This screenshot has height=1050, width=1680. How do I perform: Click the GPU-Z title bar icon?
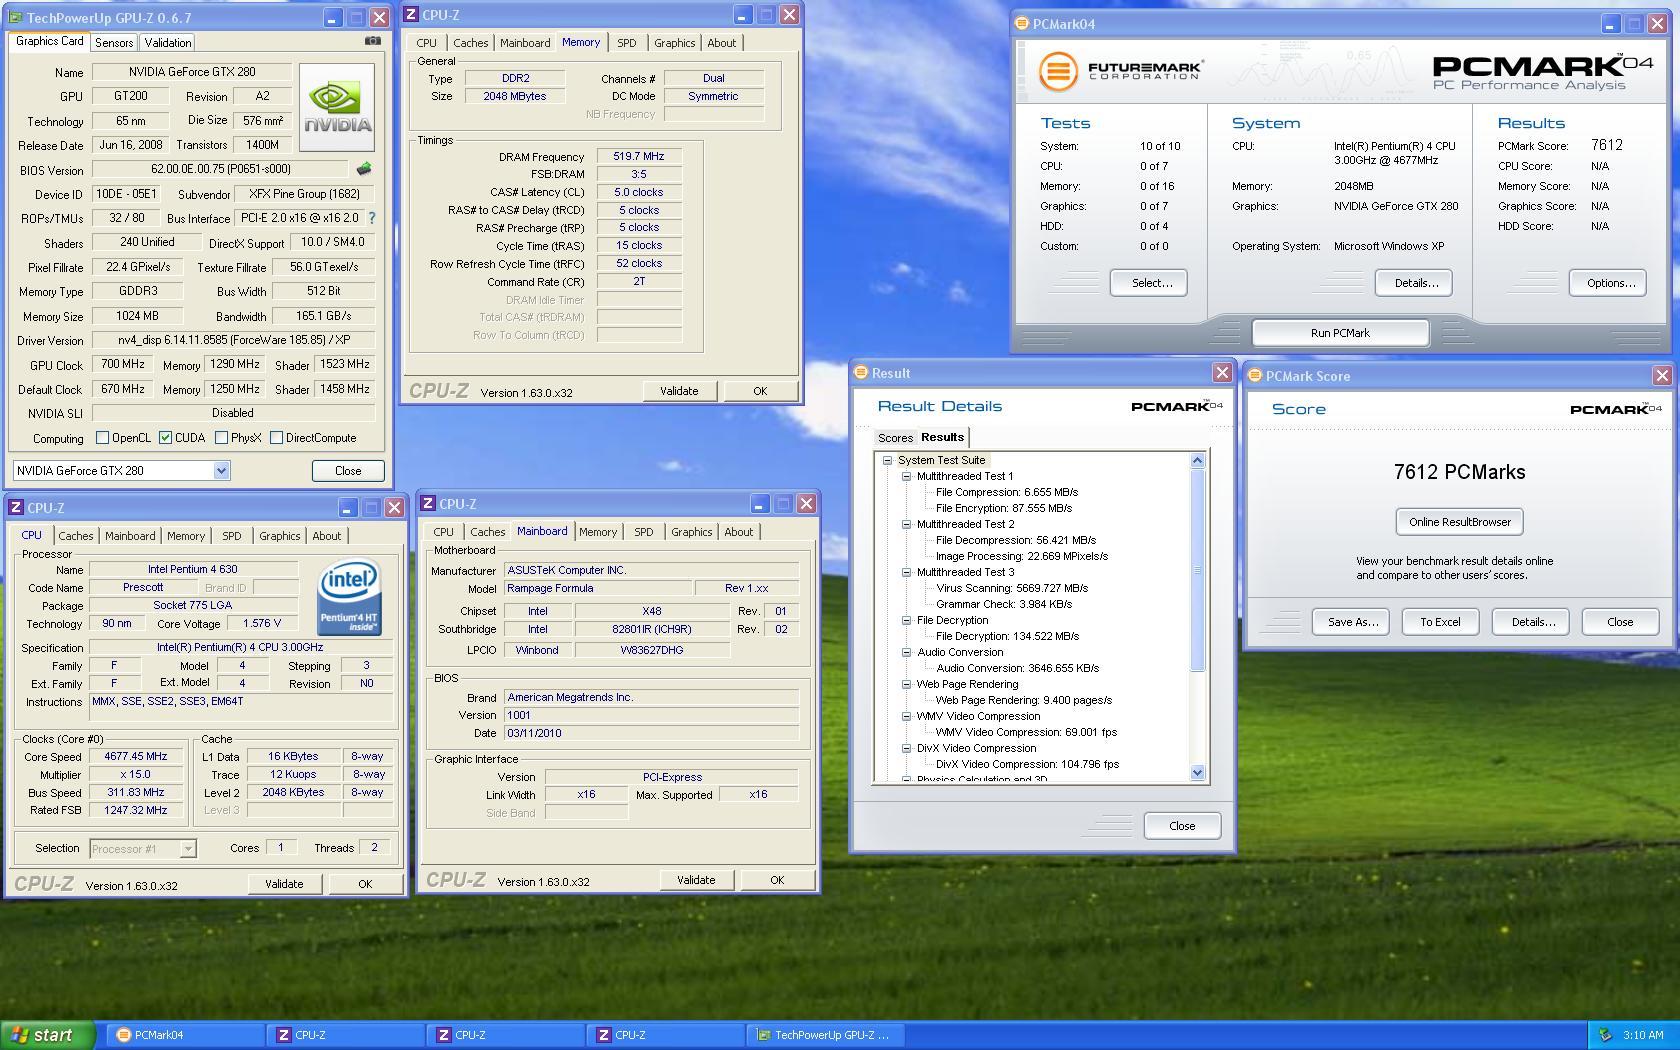pos(16,18)
